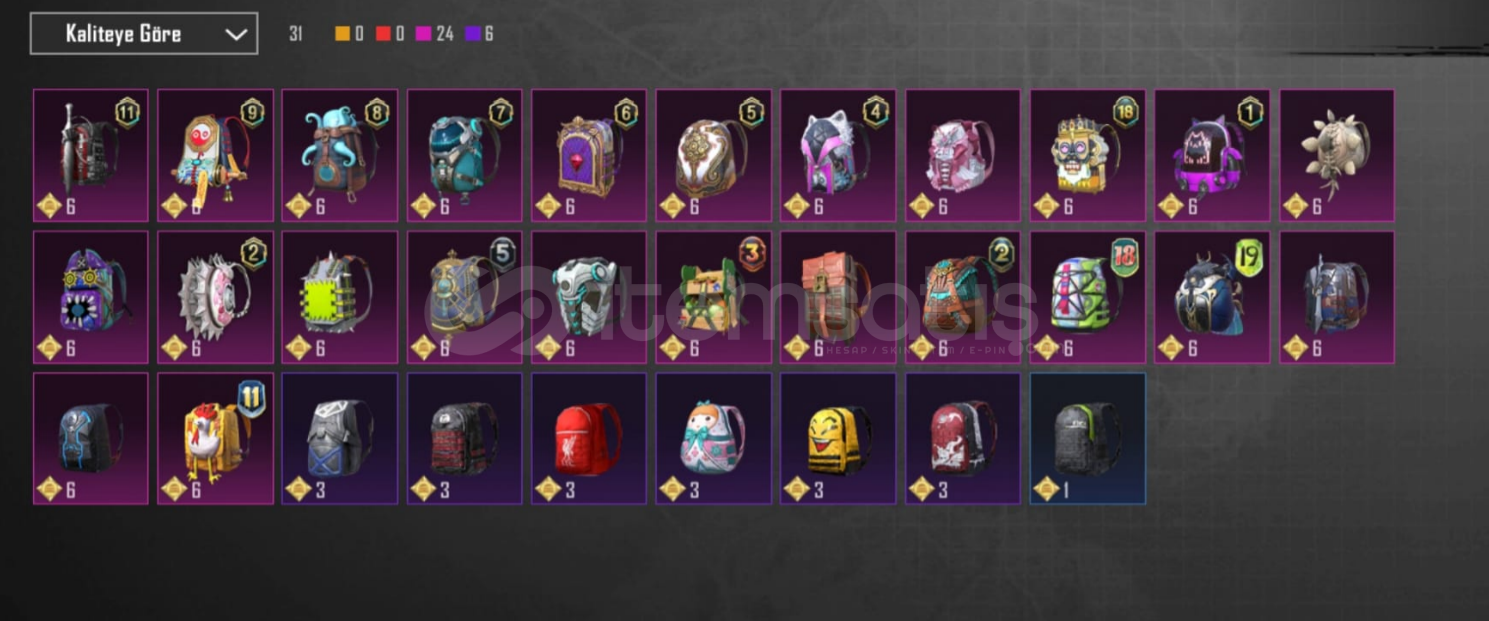Screen dimensions: 1489x621
Task: Choose the neon green spiked backpack
Action: [339, 297]
